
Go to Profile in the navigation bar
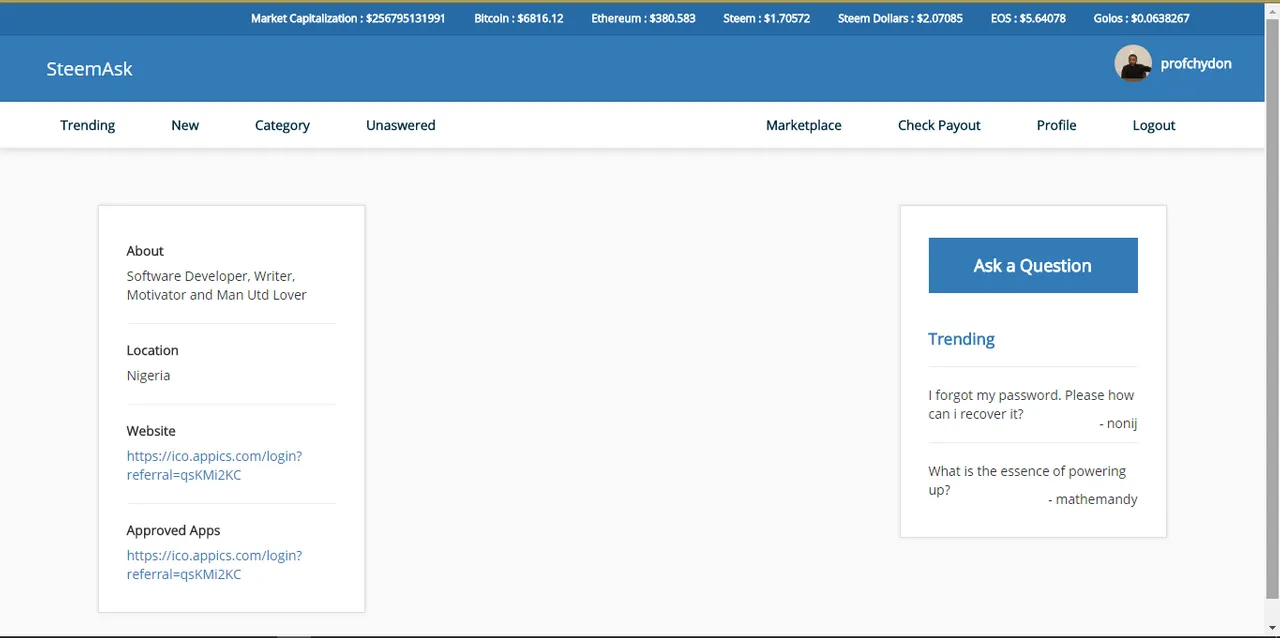click(x=1056, y=125)
